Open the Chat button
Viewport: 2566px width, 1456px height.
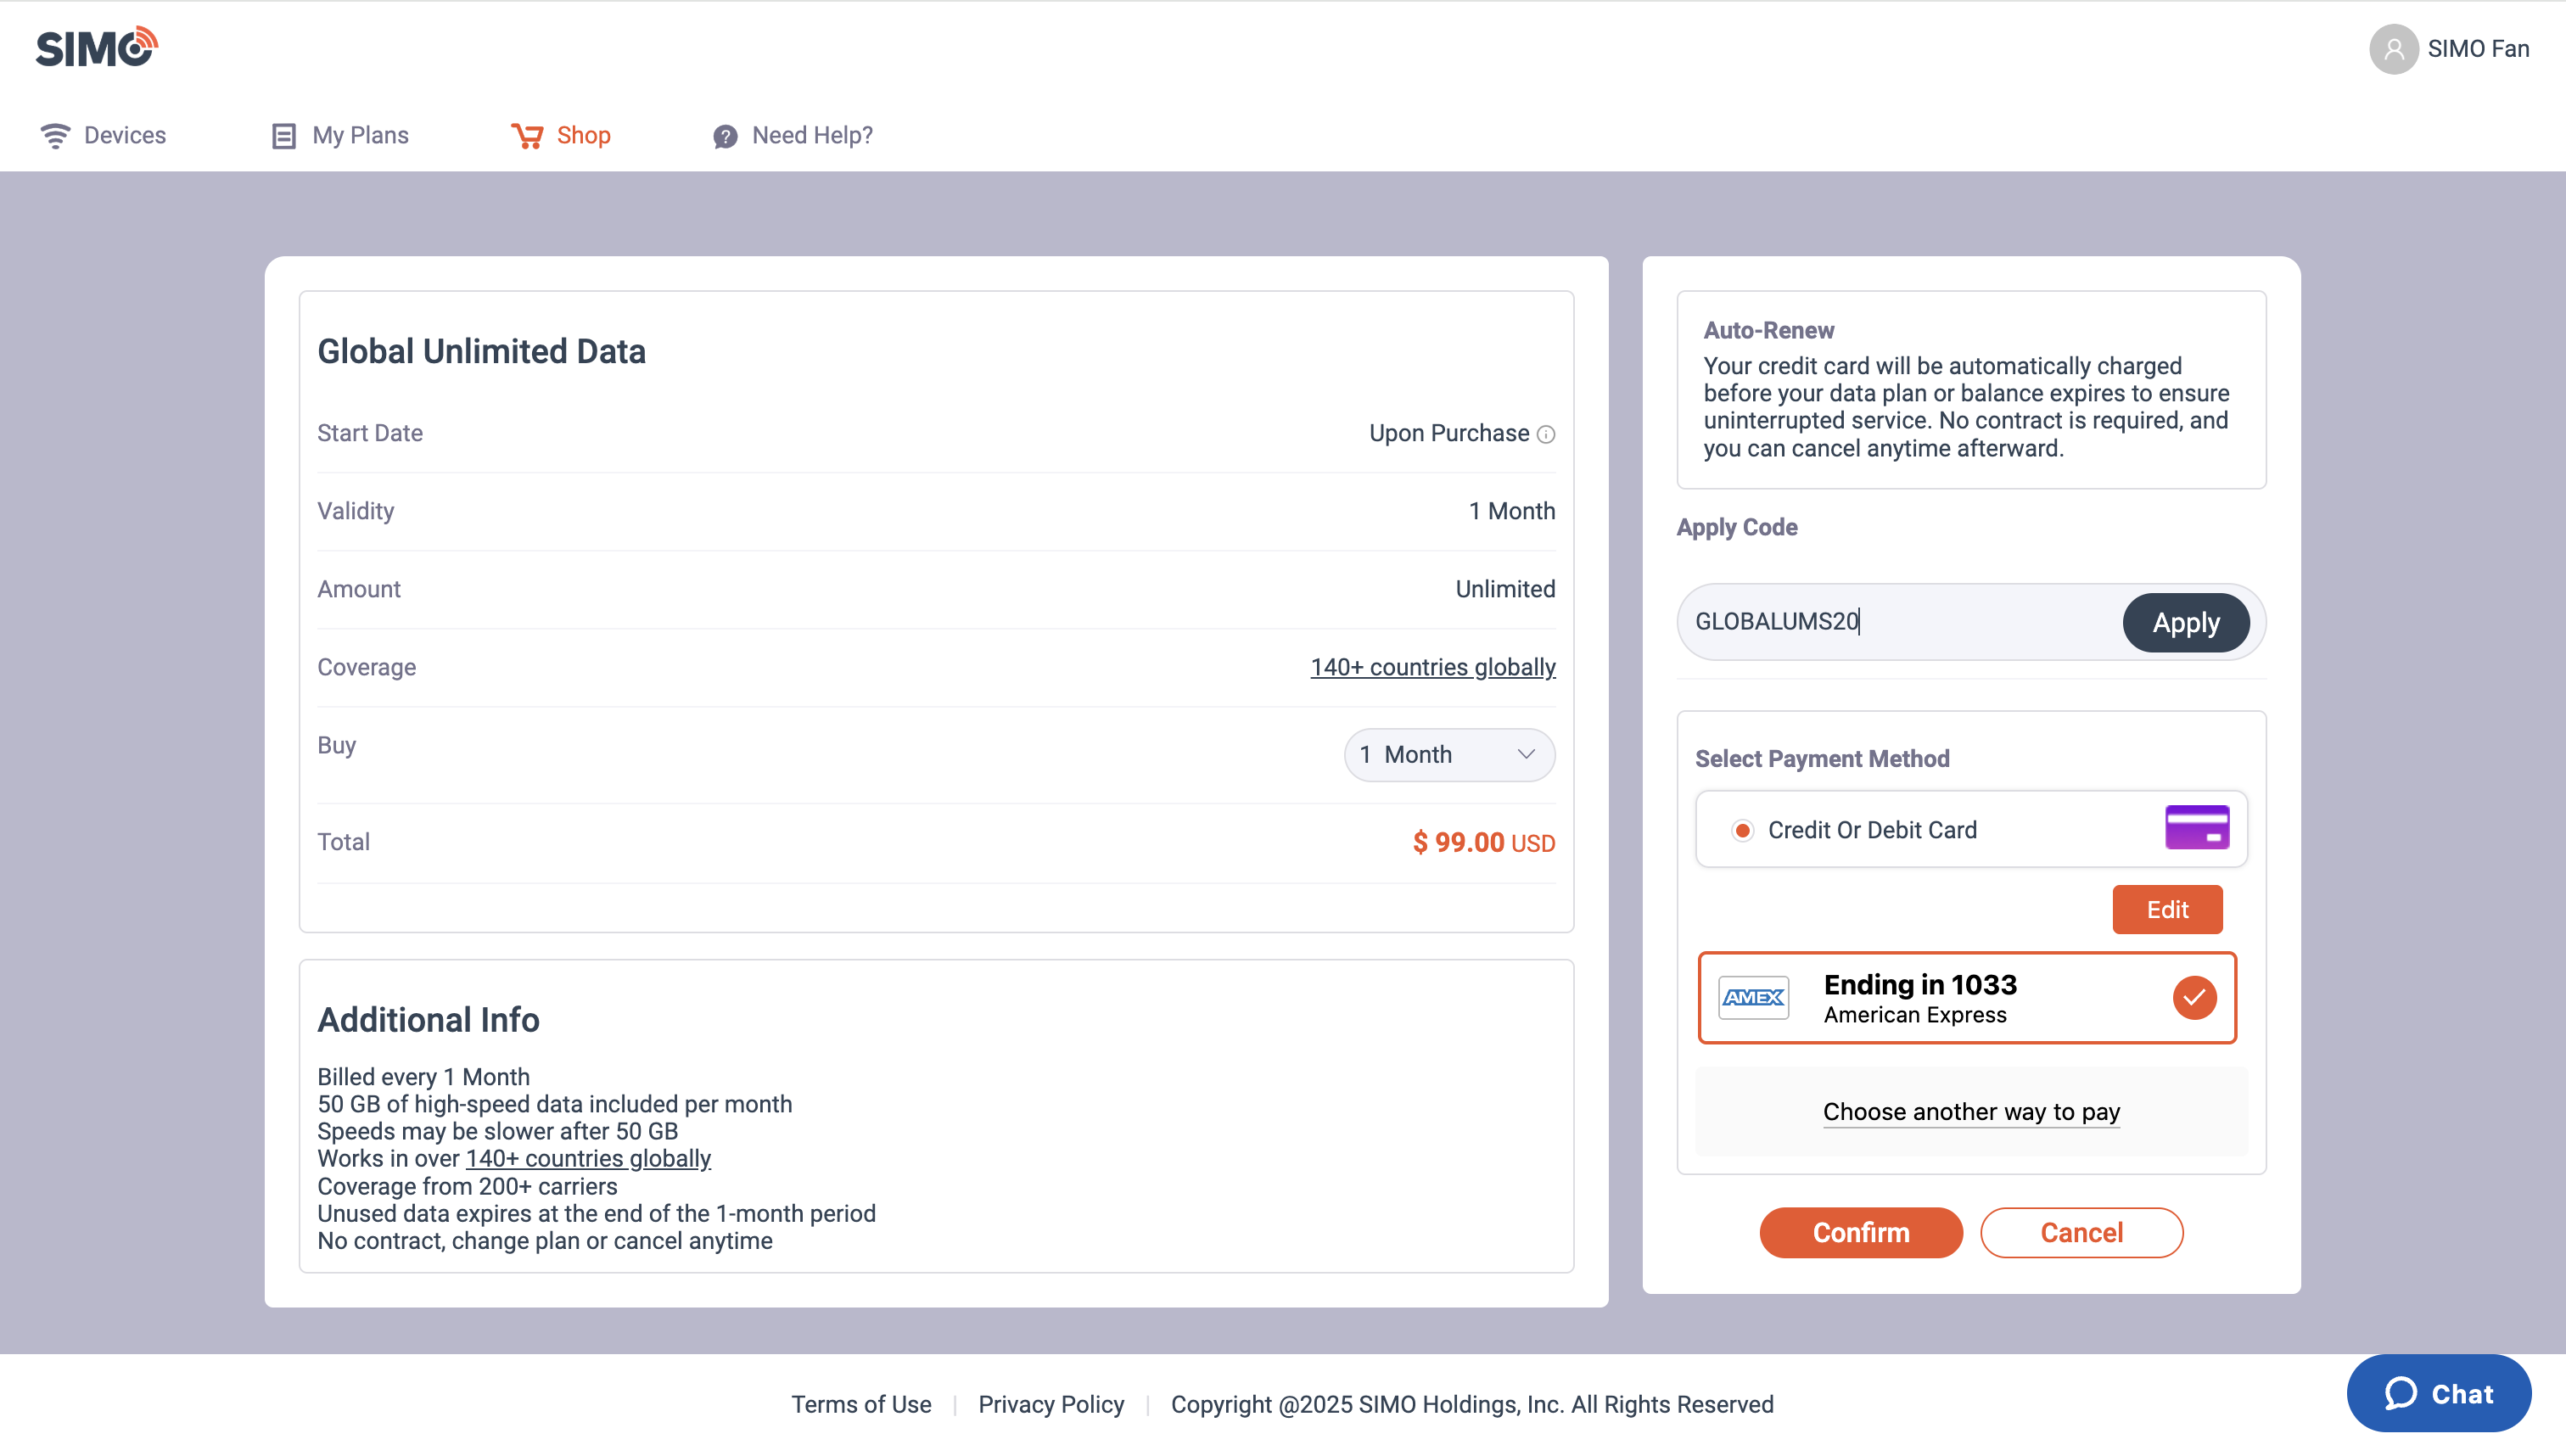[x=2439, y=1393]
